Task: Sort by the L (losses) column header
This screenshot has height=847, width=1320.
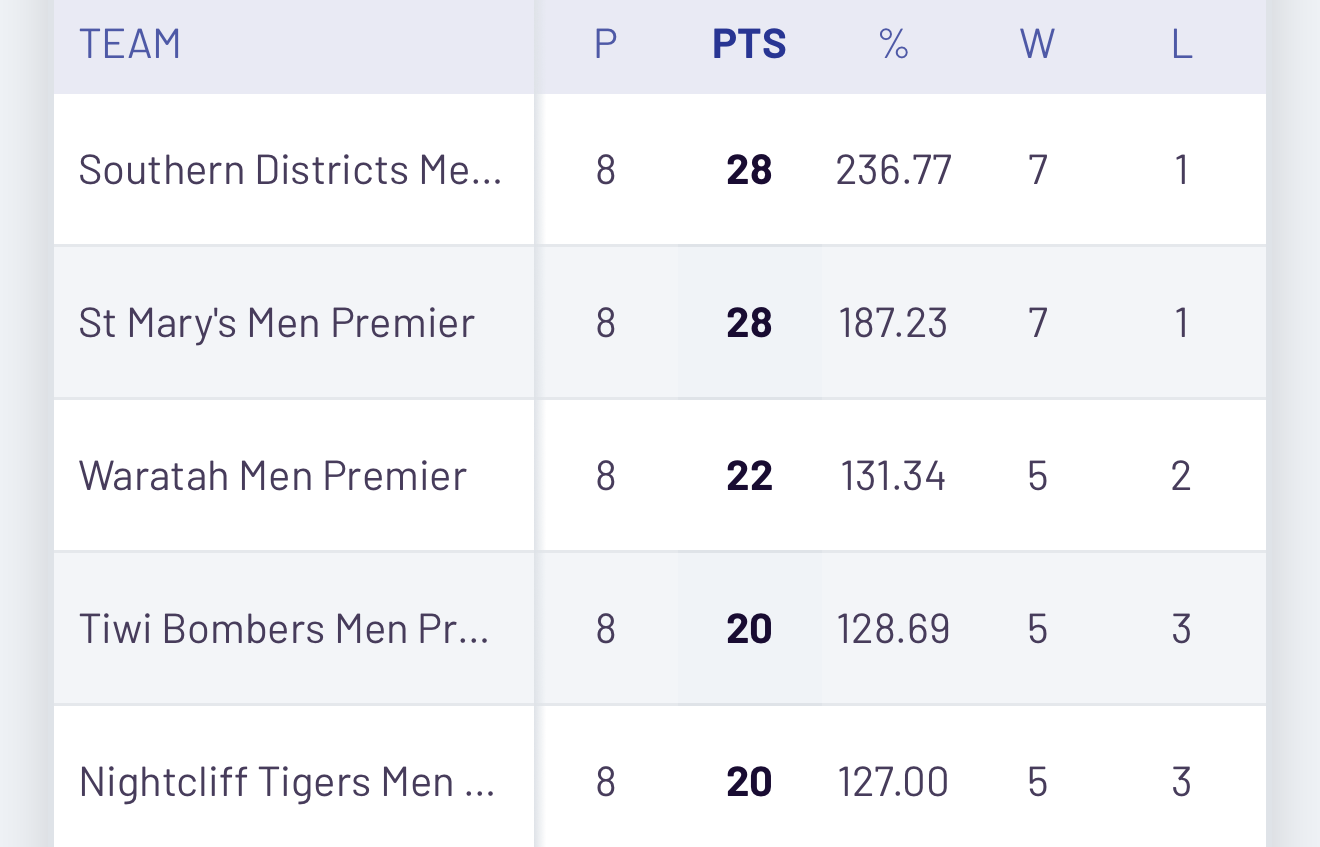Action: click(1181, 45)
